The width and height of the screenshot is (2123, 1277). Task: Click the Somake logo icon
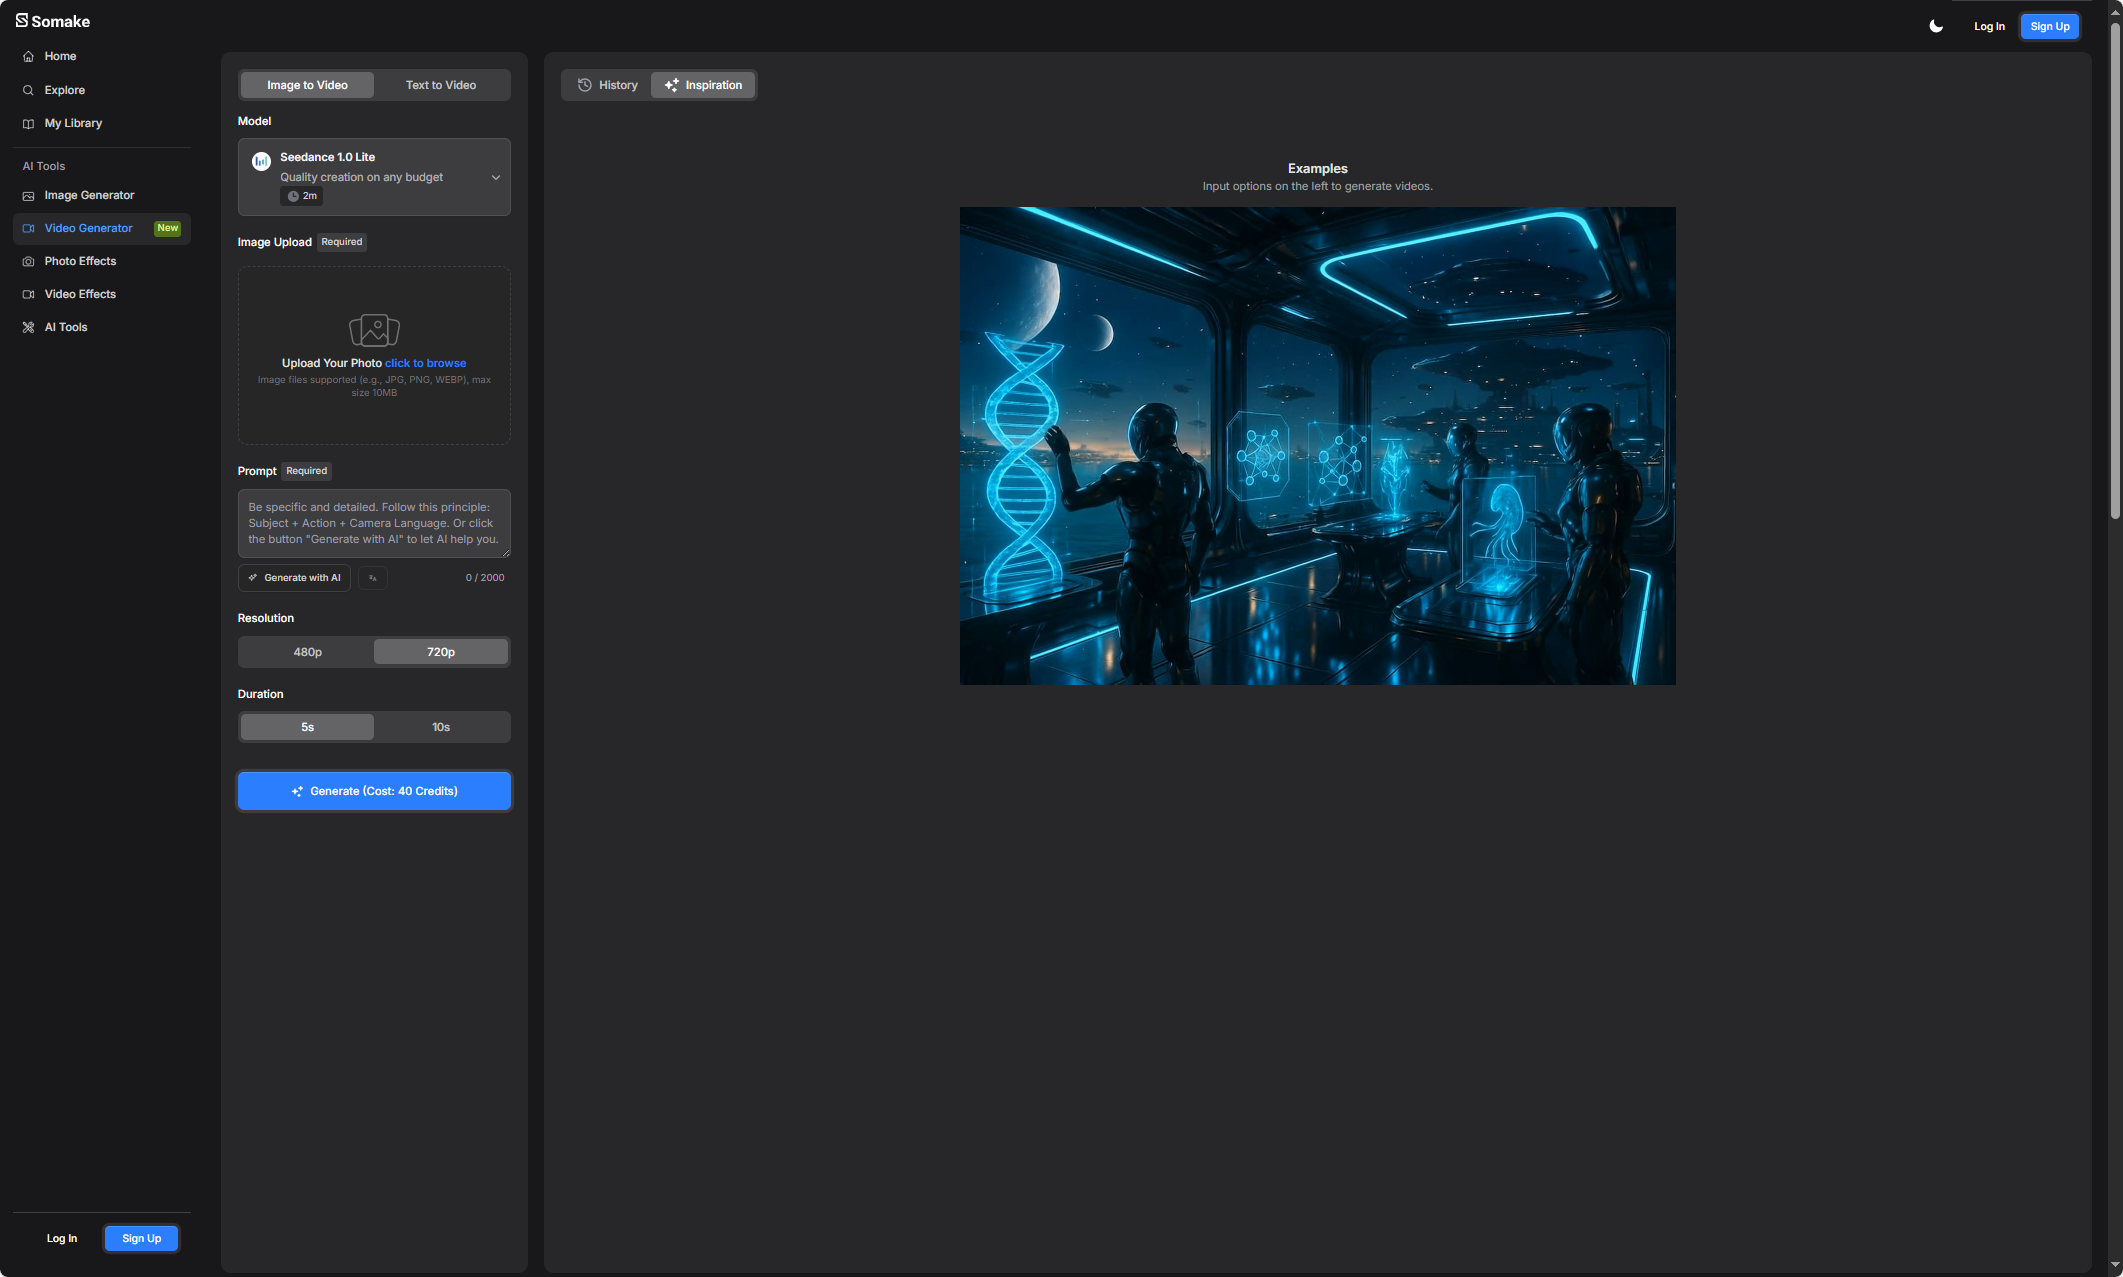pos(22,21)
